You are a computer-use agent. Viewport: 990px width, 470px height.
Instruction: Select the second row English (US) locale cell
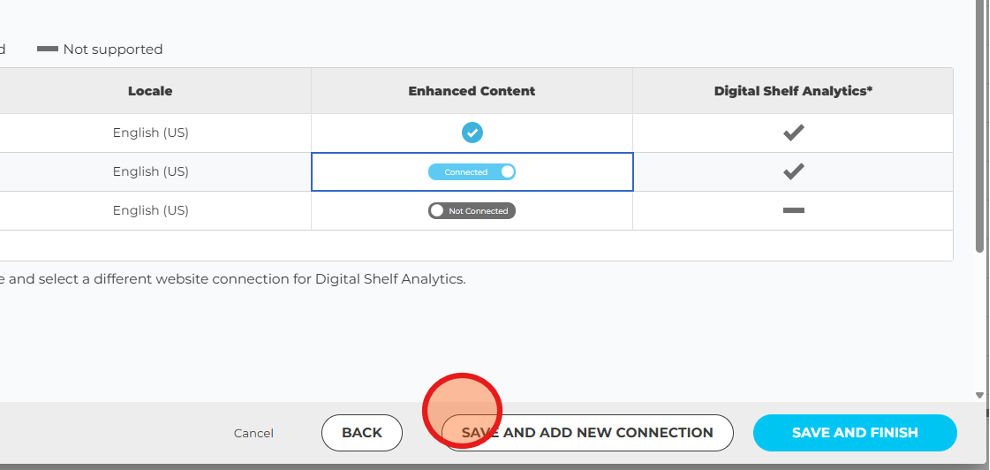pyautogui.click(x=150, y=171)
